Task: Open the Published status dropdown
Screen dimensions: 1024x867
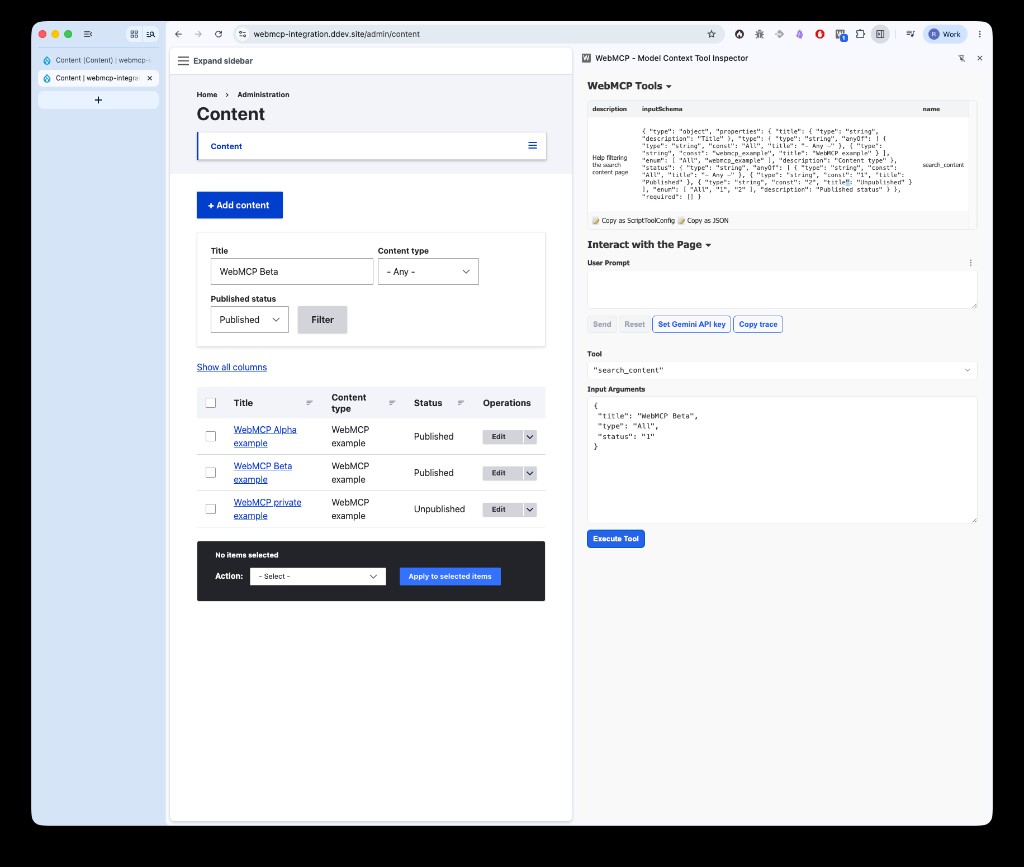Action: (x=249, y=320)
